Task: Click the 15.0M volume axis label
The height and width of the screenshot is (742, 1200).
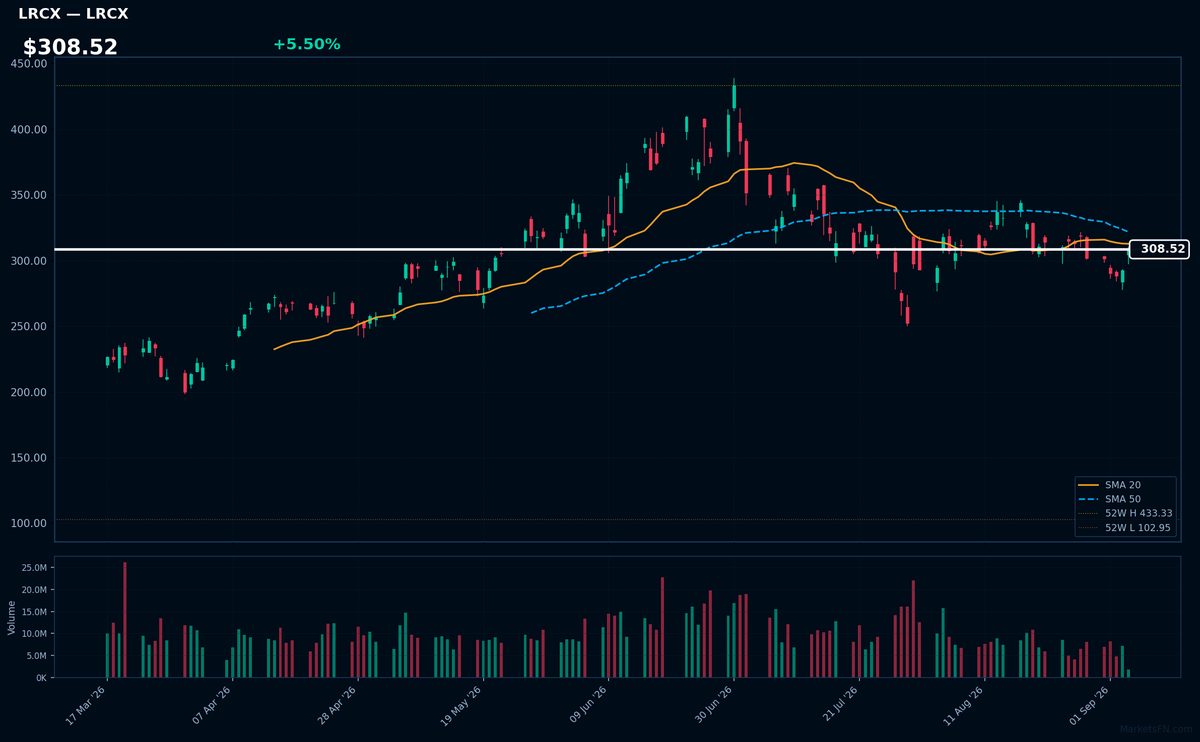Action: click(x=34, y=612)
